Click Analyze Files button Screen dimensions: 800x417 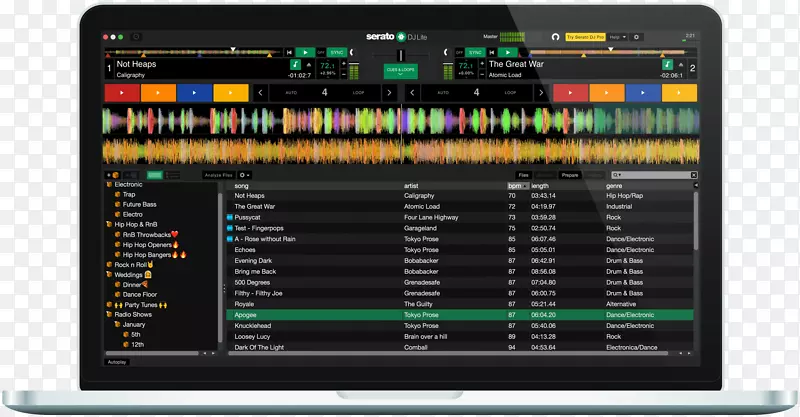[218, 175]
